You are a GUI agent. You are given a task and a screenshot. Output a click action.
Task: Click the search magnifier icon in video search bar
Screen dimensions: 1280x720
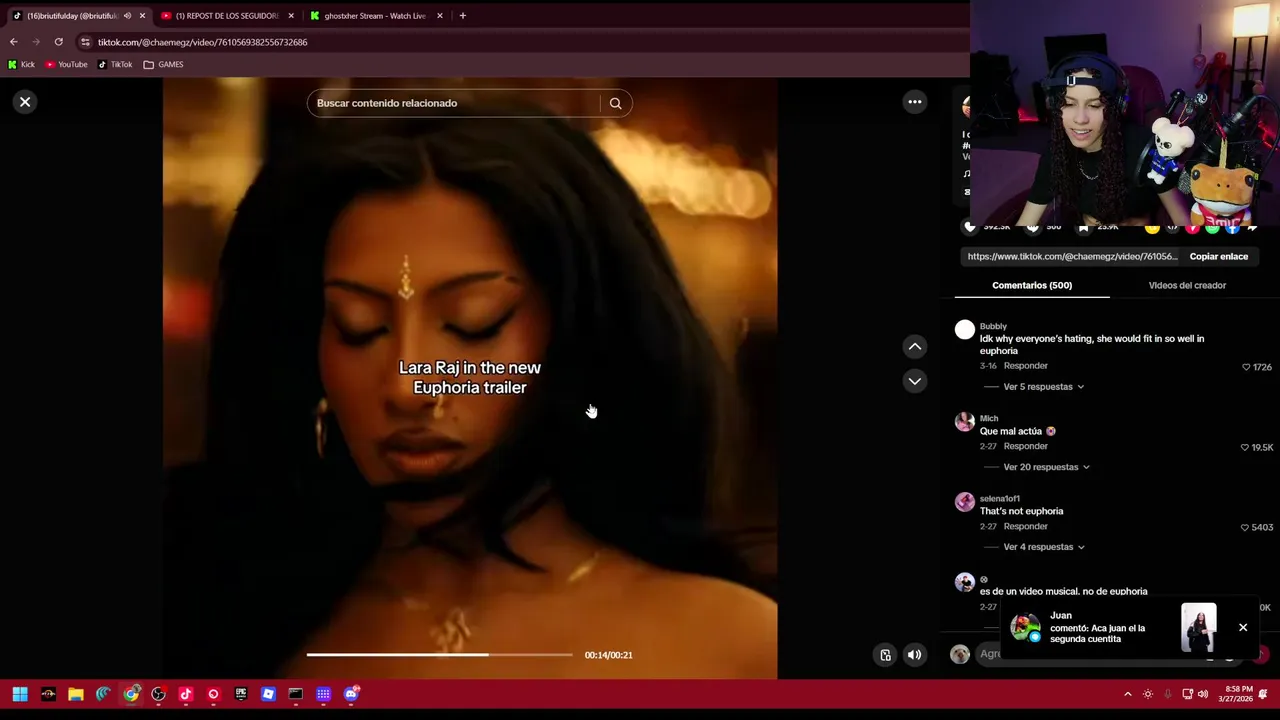click(616, 103)
